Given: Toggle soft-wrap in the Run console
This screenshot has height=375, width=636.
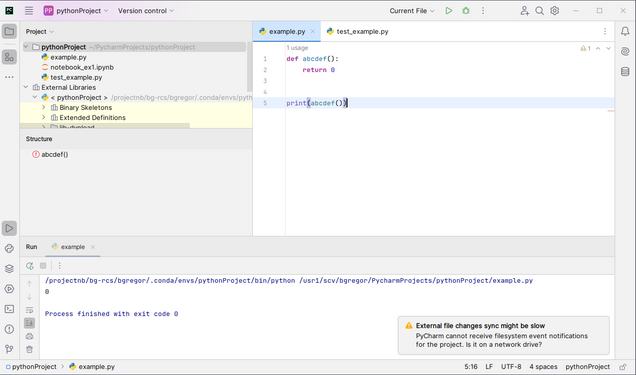Looking at the screenshot, I should [30, 310].
